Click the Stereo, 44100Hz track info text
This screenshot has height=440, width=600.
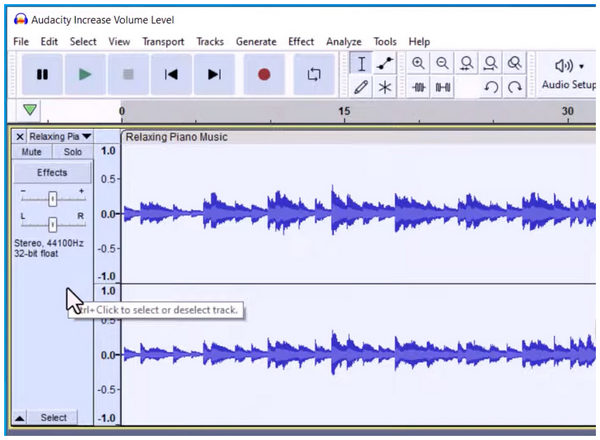pyautogui.click(x=49, y=243)
